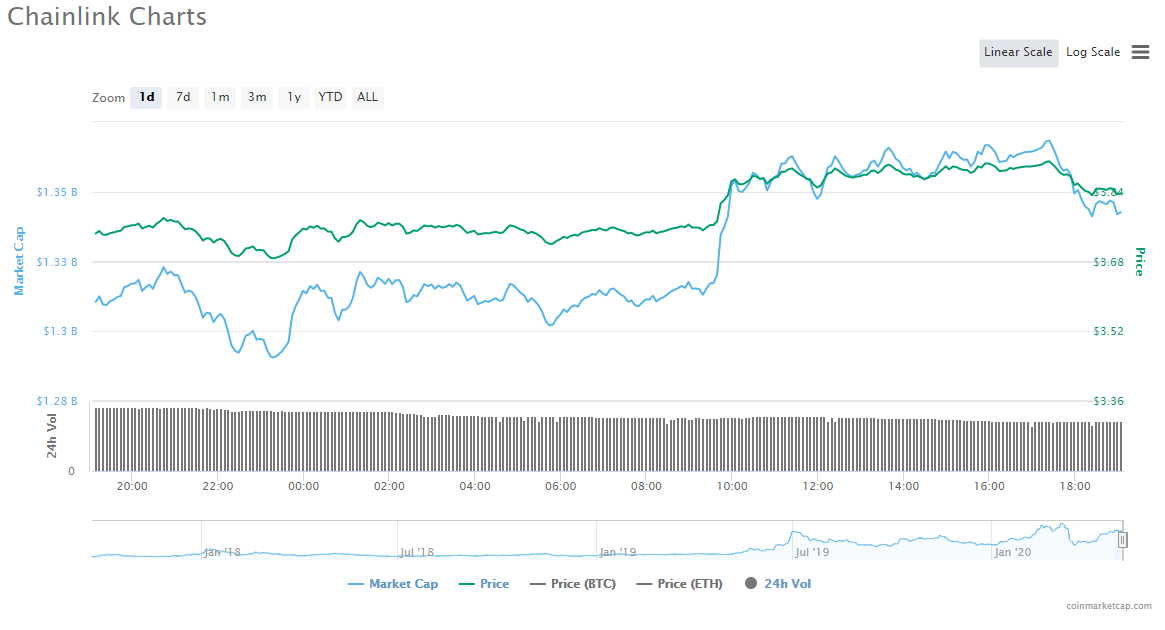
Task: Click the 00:00 time axis label
Action: [303, 487]
